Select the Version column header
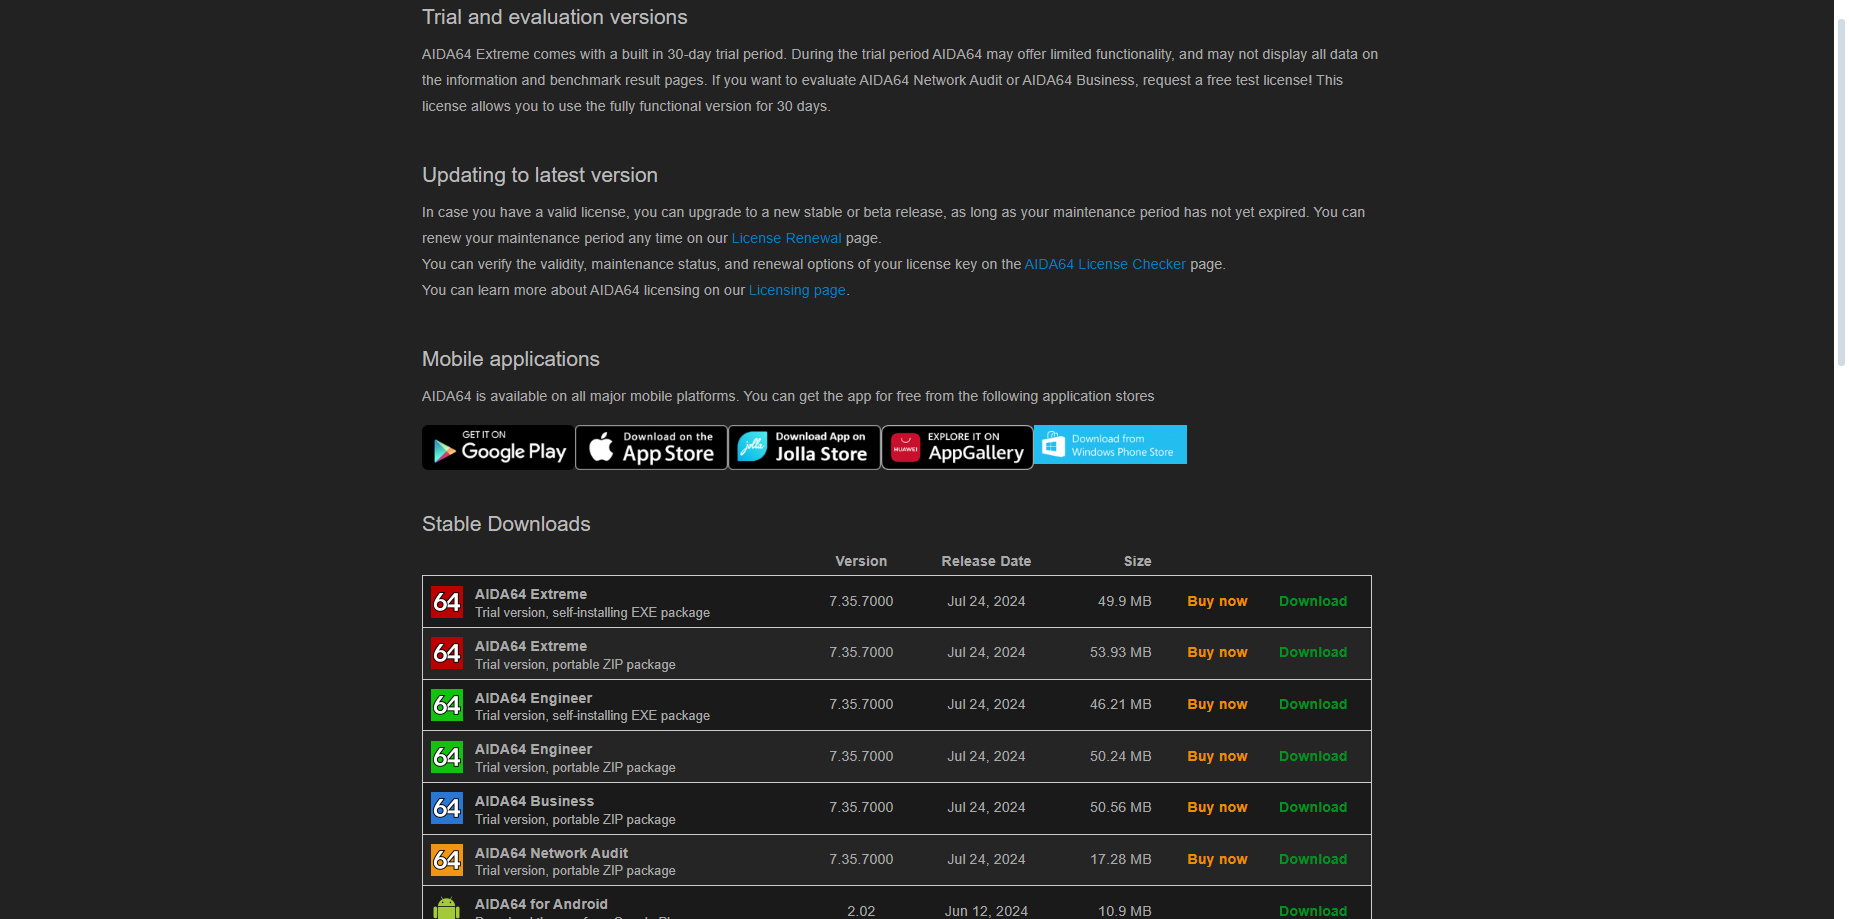 click(x=861, y=561)
